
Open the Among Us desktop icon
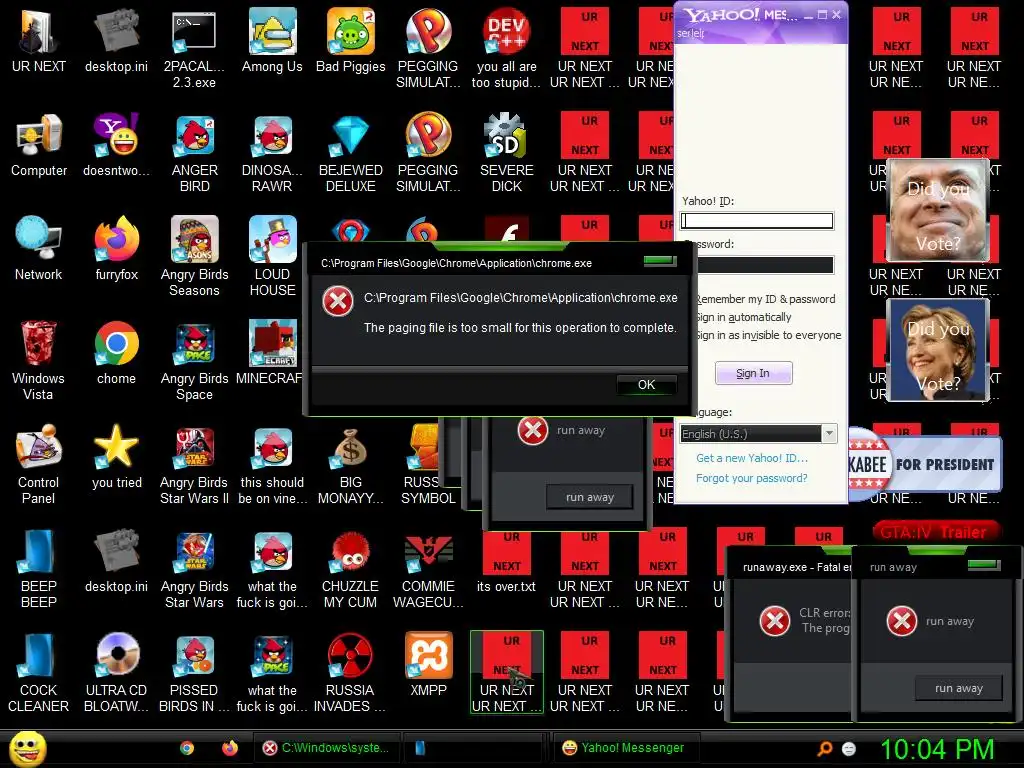pyautogui.click(x=272, y=40)
